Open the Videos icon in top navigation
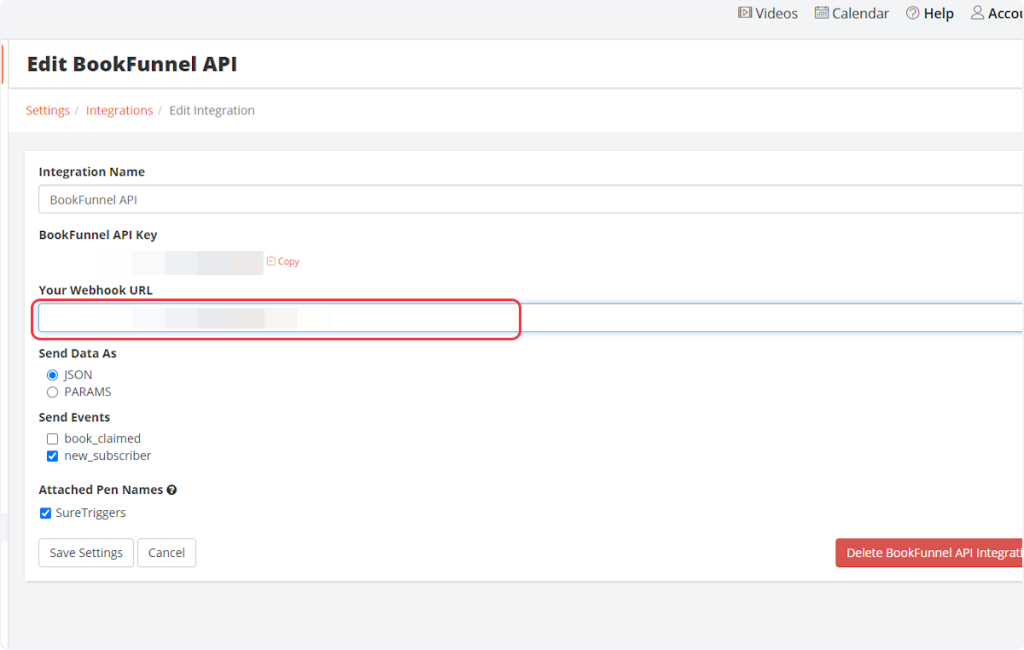Screen dimensions: 1024x650 [x=745, y=13]
